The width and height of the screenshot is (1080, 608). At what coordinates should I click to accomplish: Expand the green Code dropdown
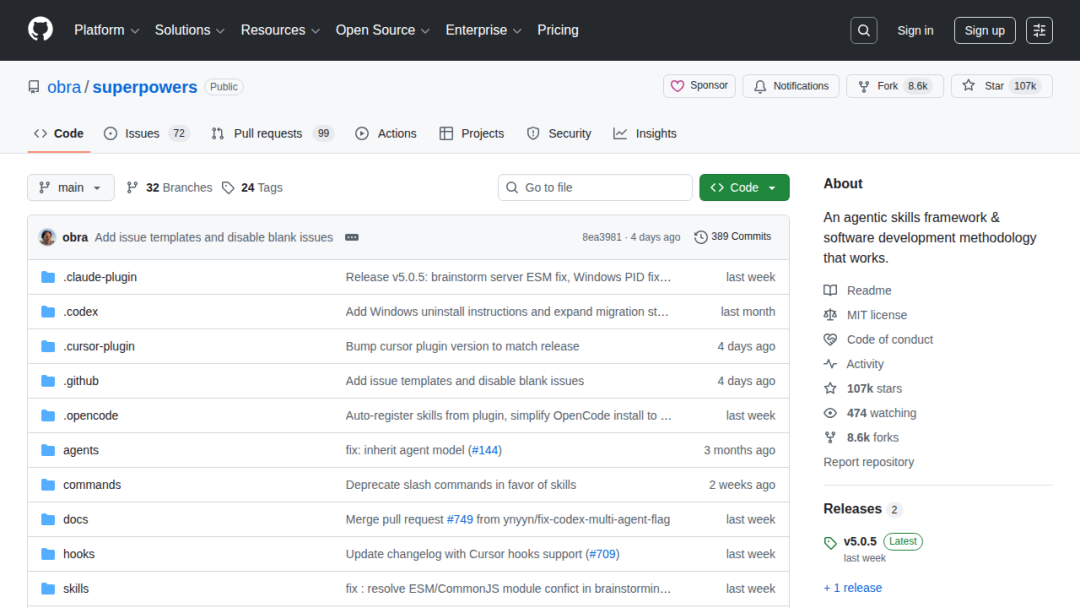(x=744, y=187)
